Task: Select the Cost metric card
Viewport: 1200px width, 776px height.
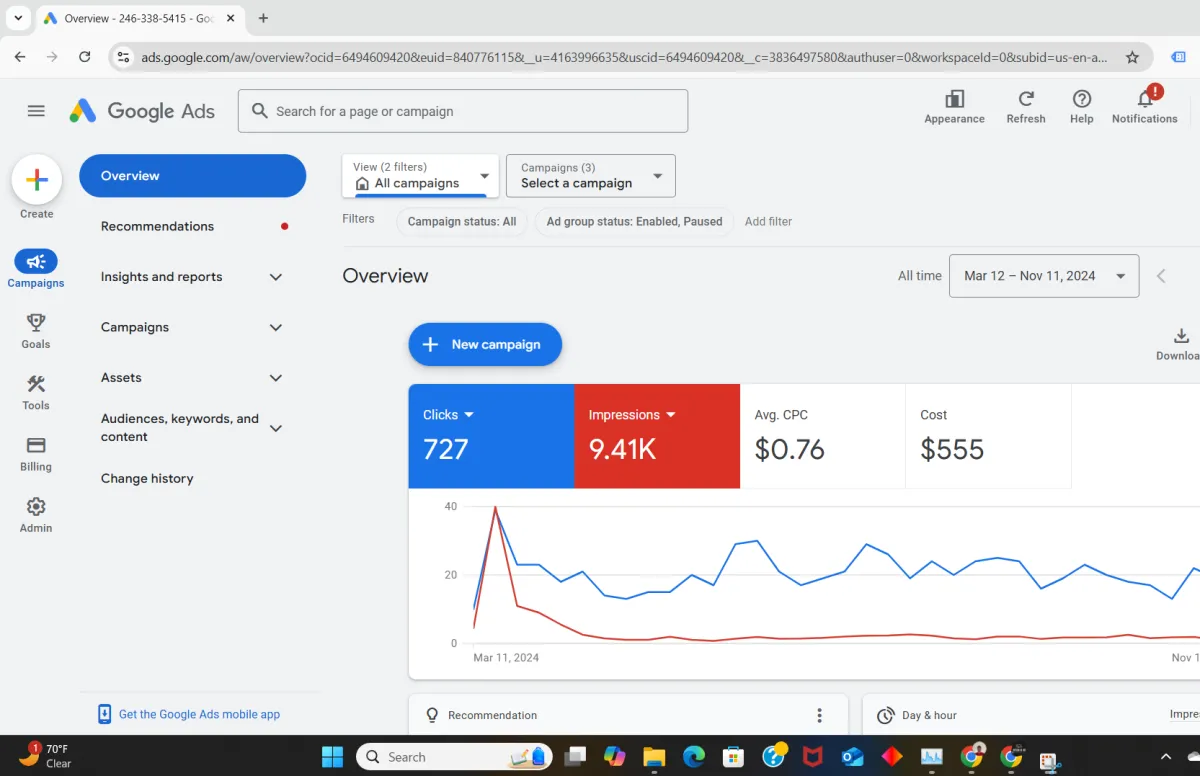Action: coord(988,436)
